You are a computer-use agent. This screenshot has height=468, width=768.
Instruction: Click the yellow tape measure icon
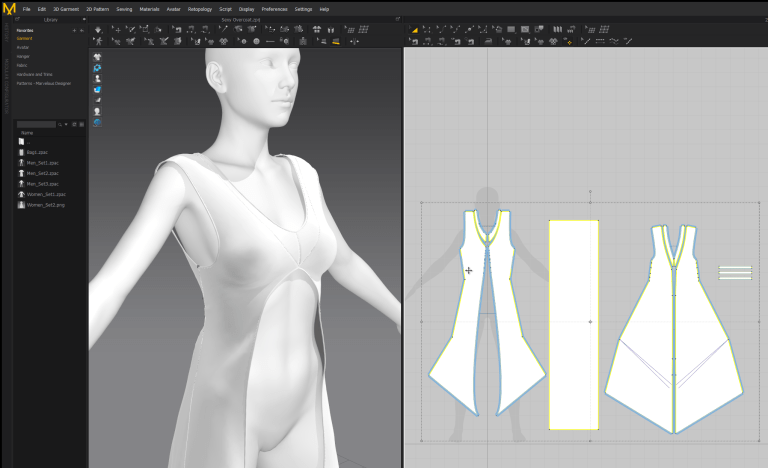tap(336, 42)
